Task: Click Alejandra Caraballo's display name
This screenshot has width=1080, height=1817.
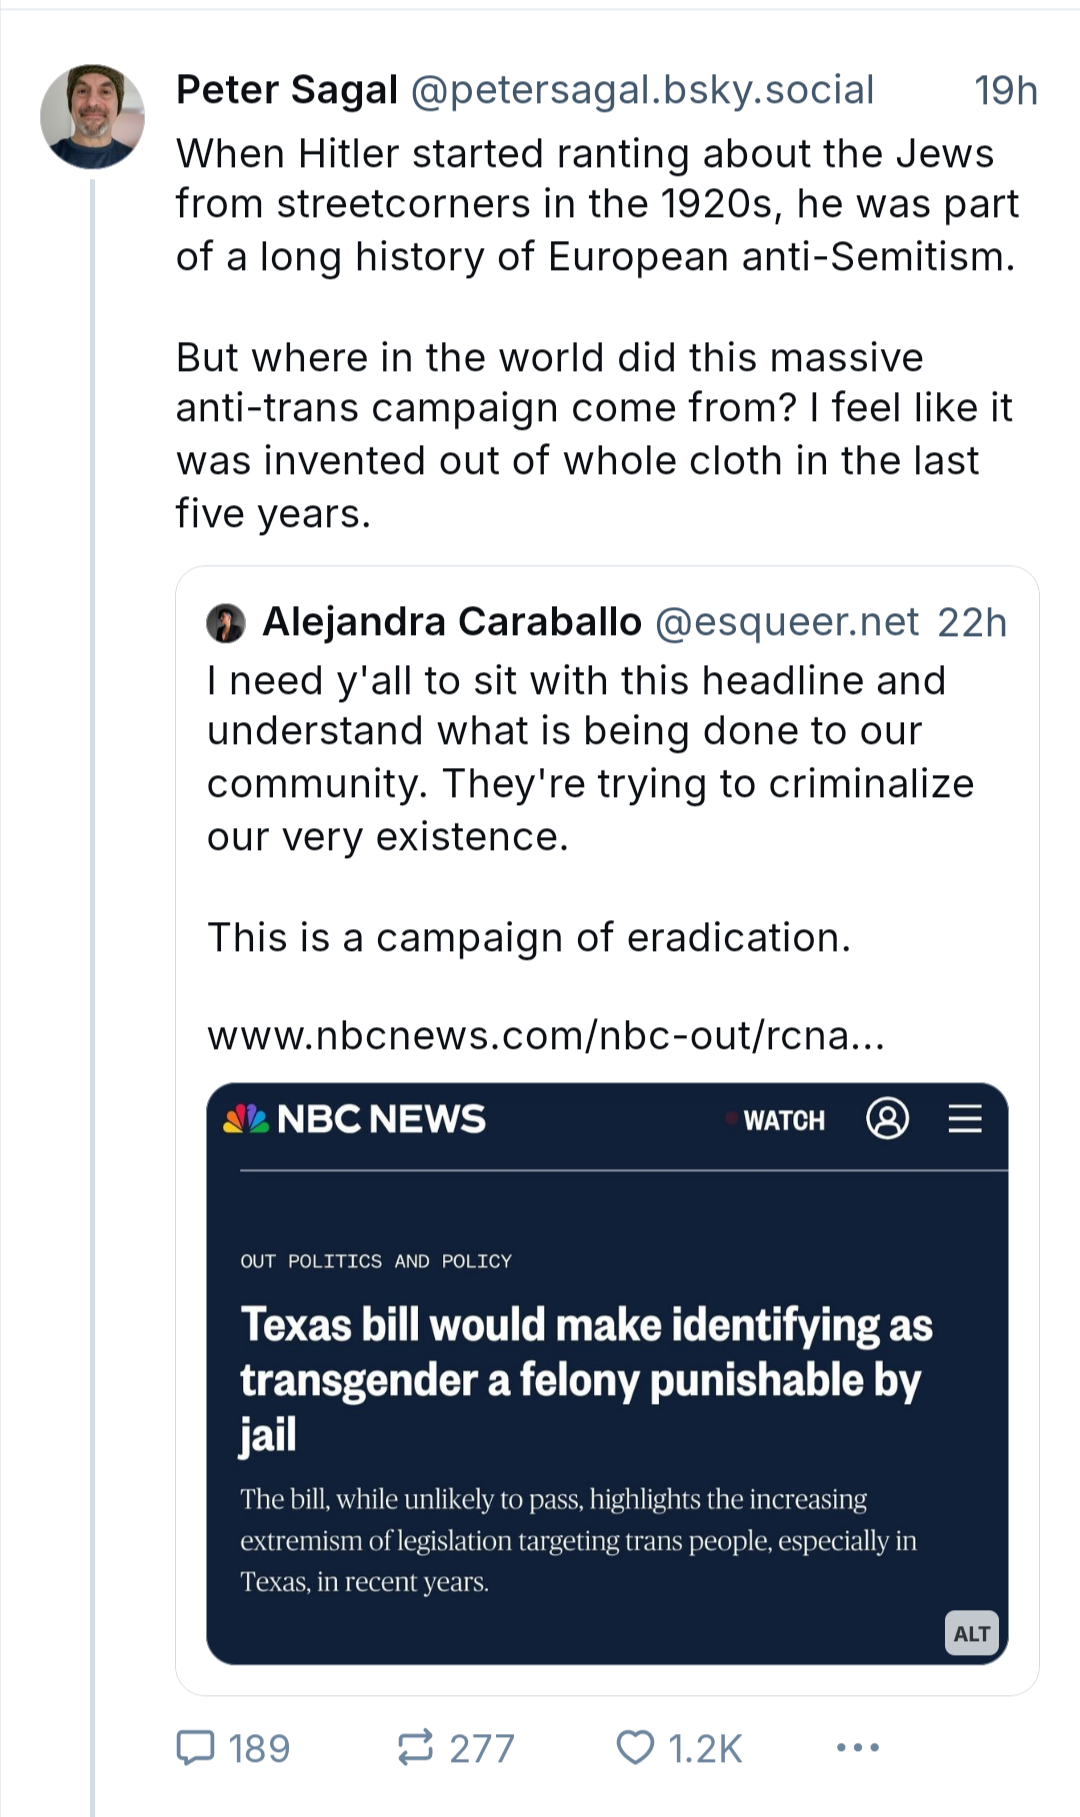Action: tap(451, 622)
